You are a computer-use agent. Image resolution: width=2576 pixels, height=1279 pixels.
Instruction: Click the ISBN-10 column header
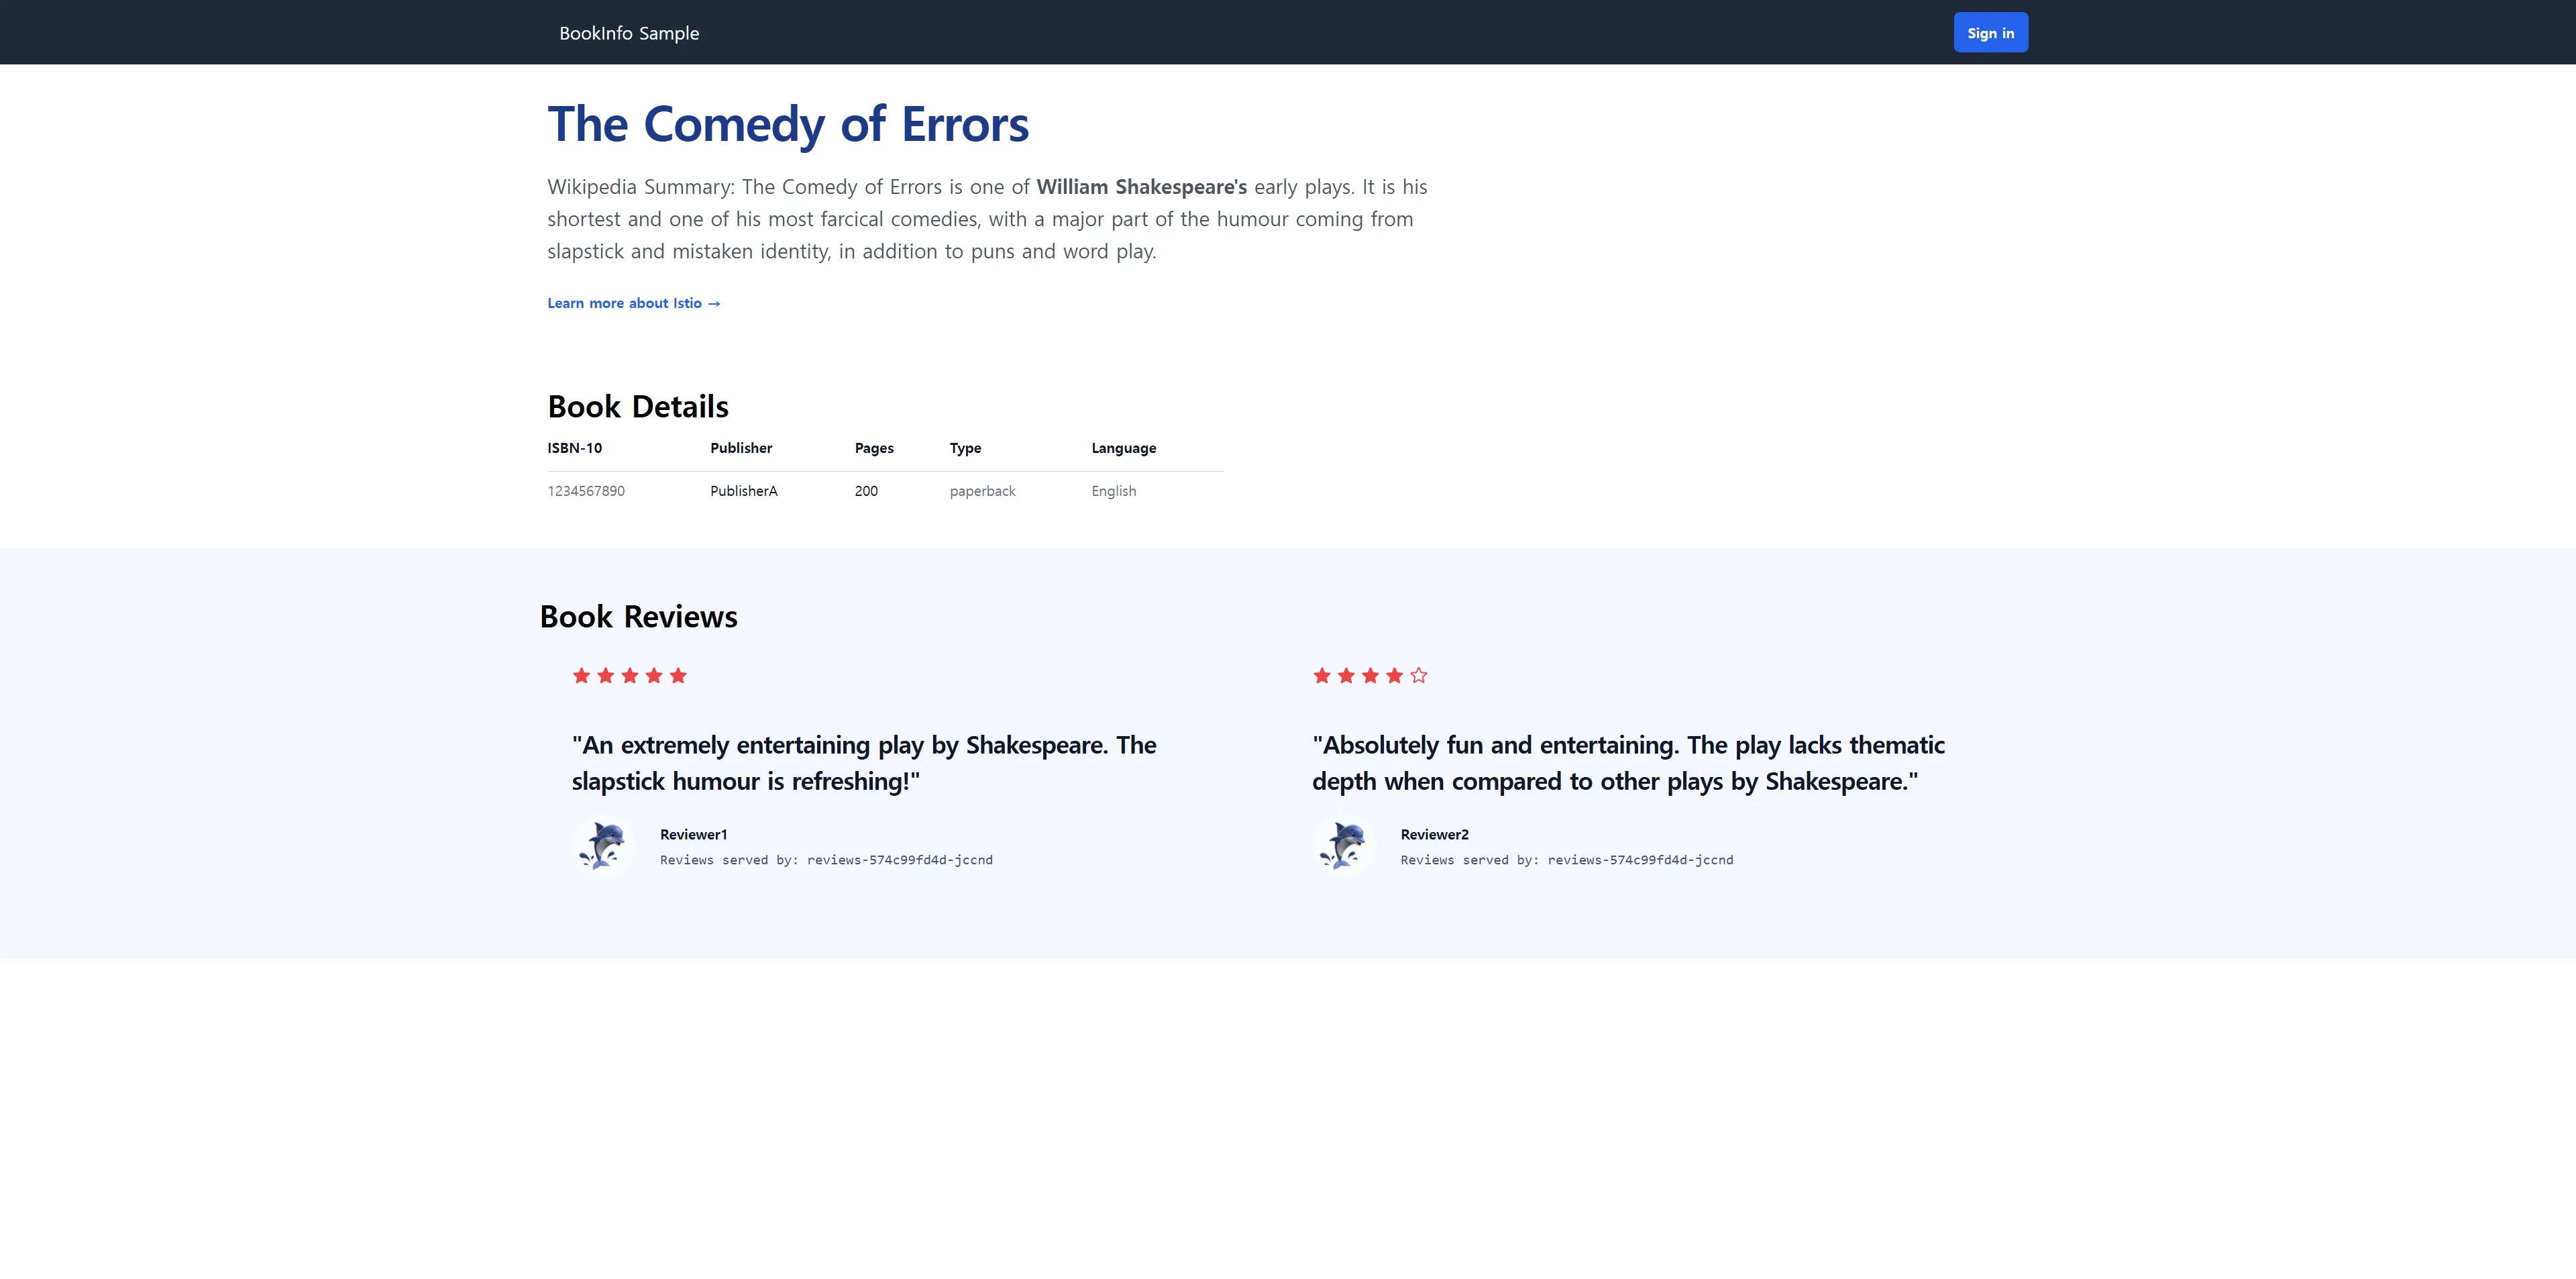click(x=575, y=448)
